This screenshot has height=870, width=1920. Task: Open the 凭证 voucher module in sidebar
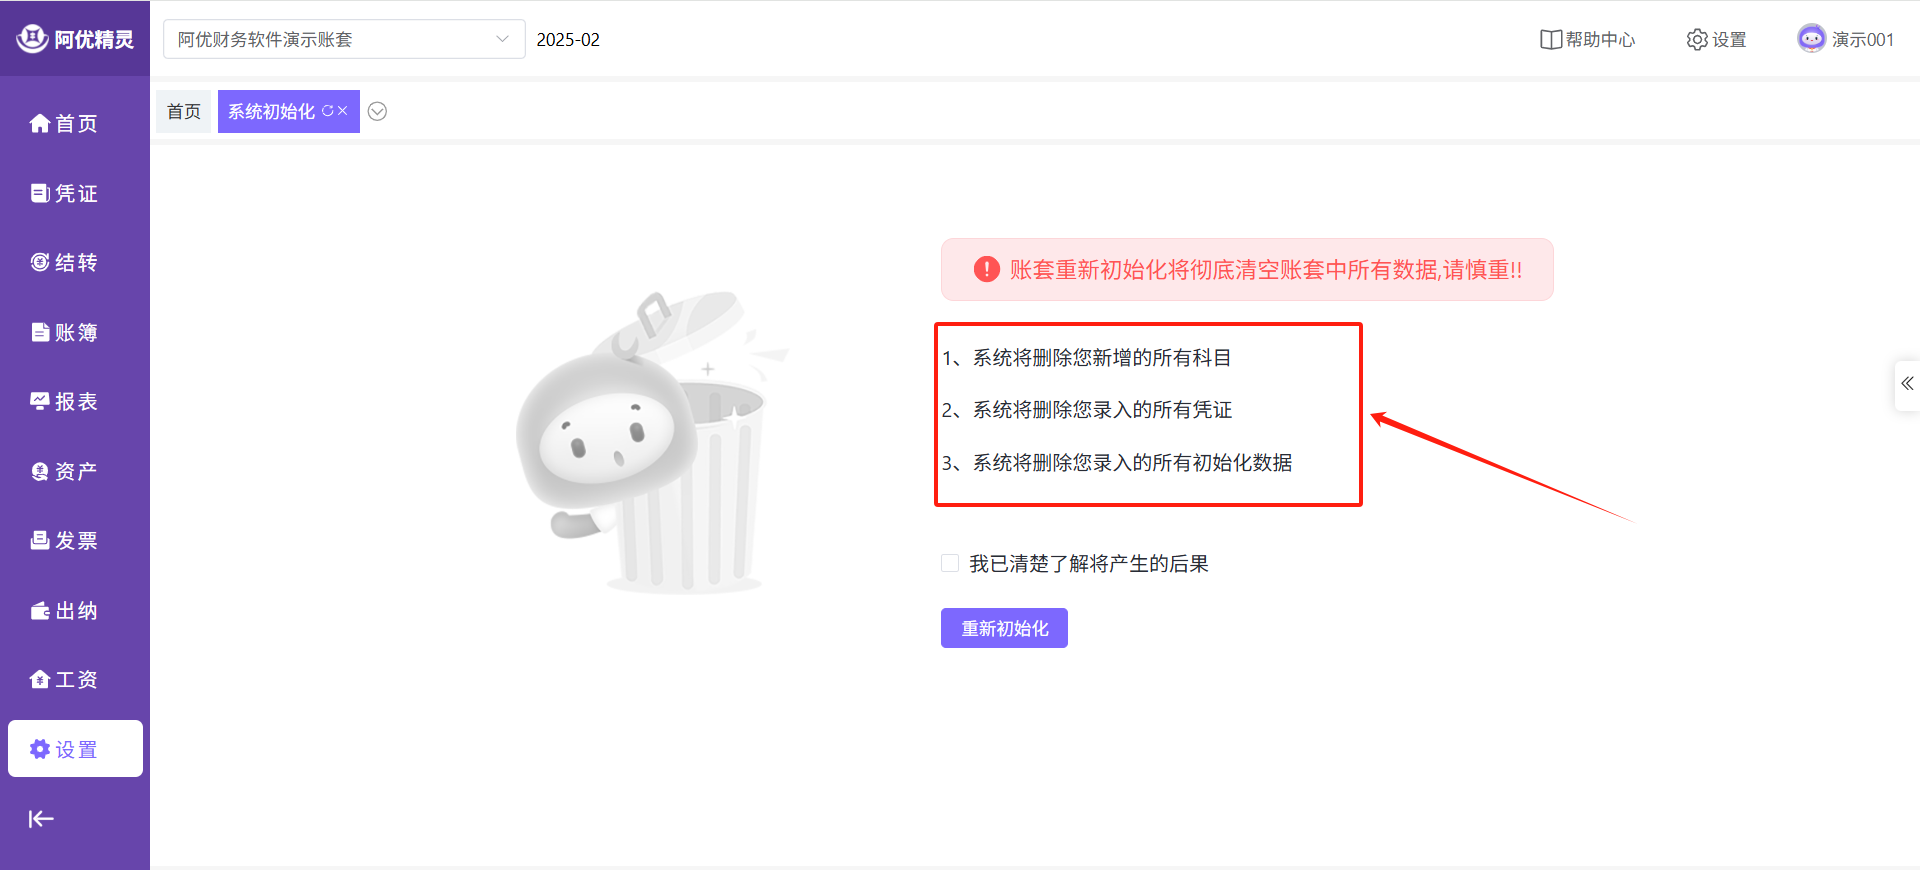[x=65, y=193]
